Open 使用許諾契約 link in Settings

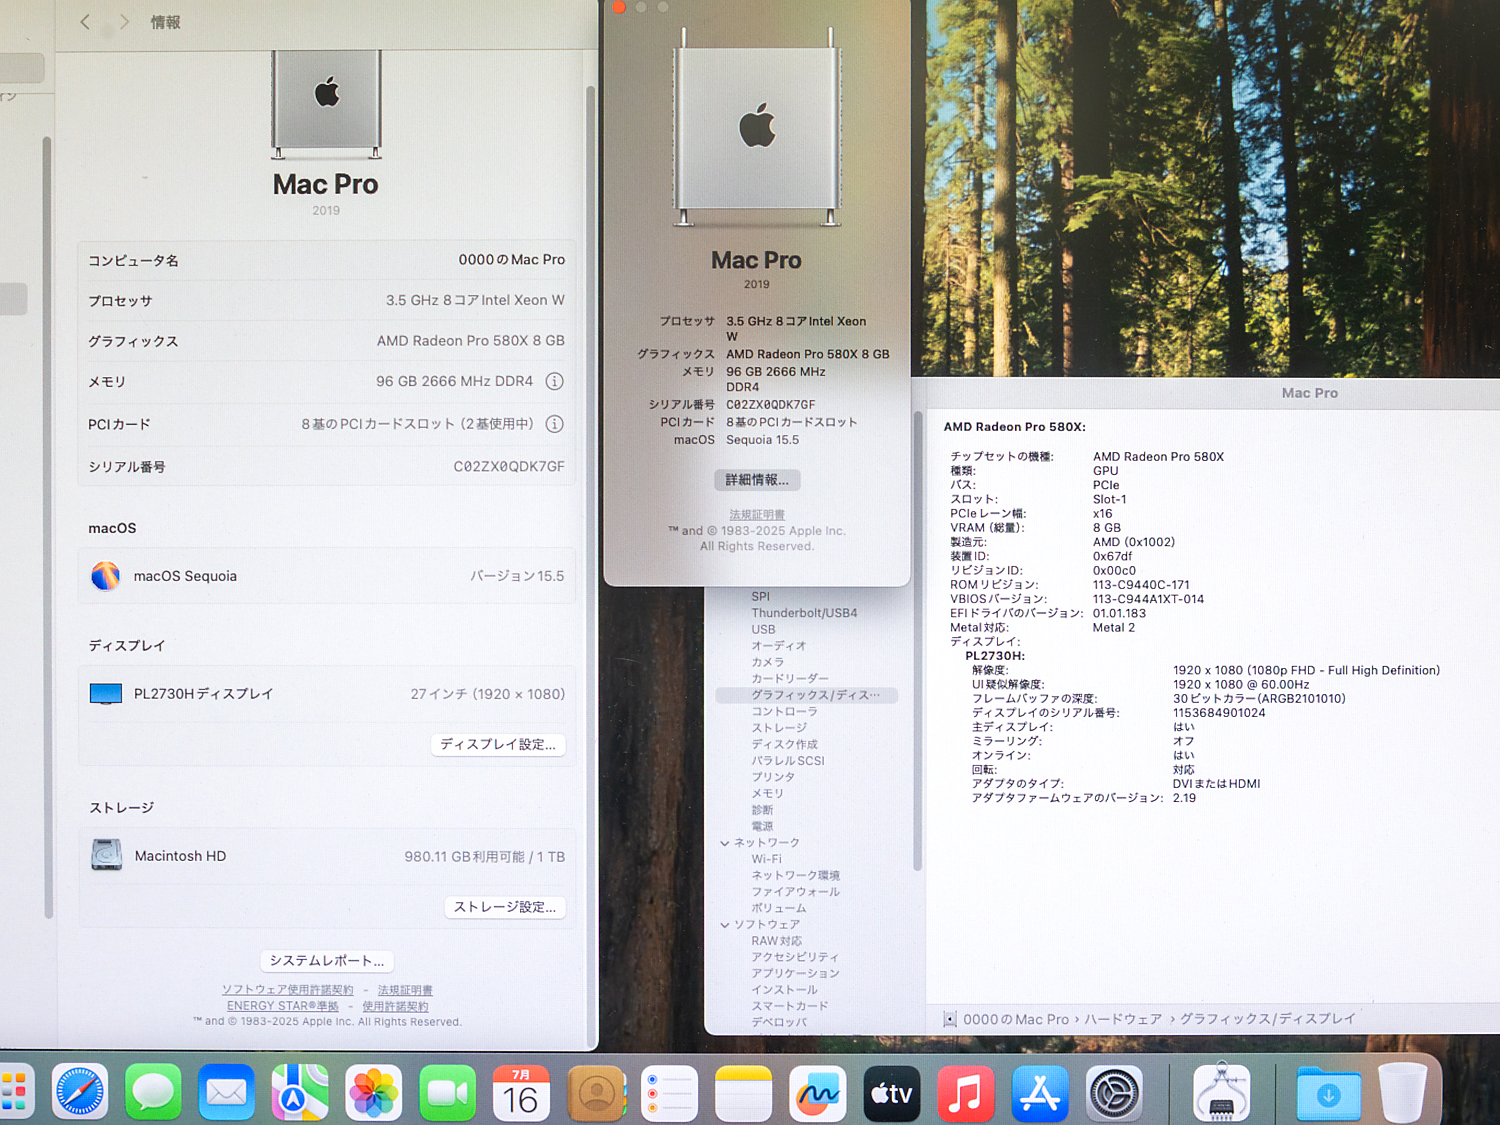pos(395,1006)
